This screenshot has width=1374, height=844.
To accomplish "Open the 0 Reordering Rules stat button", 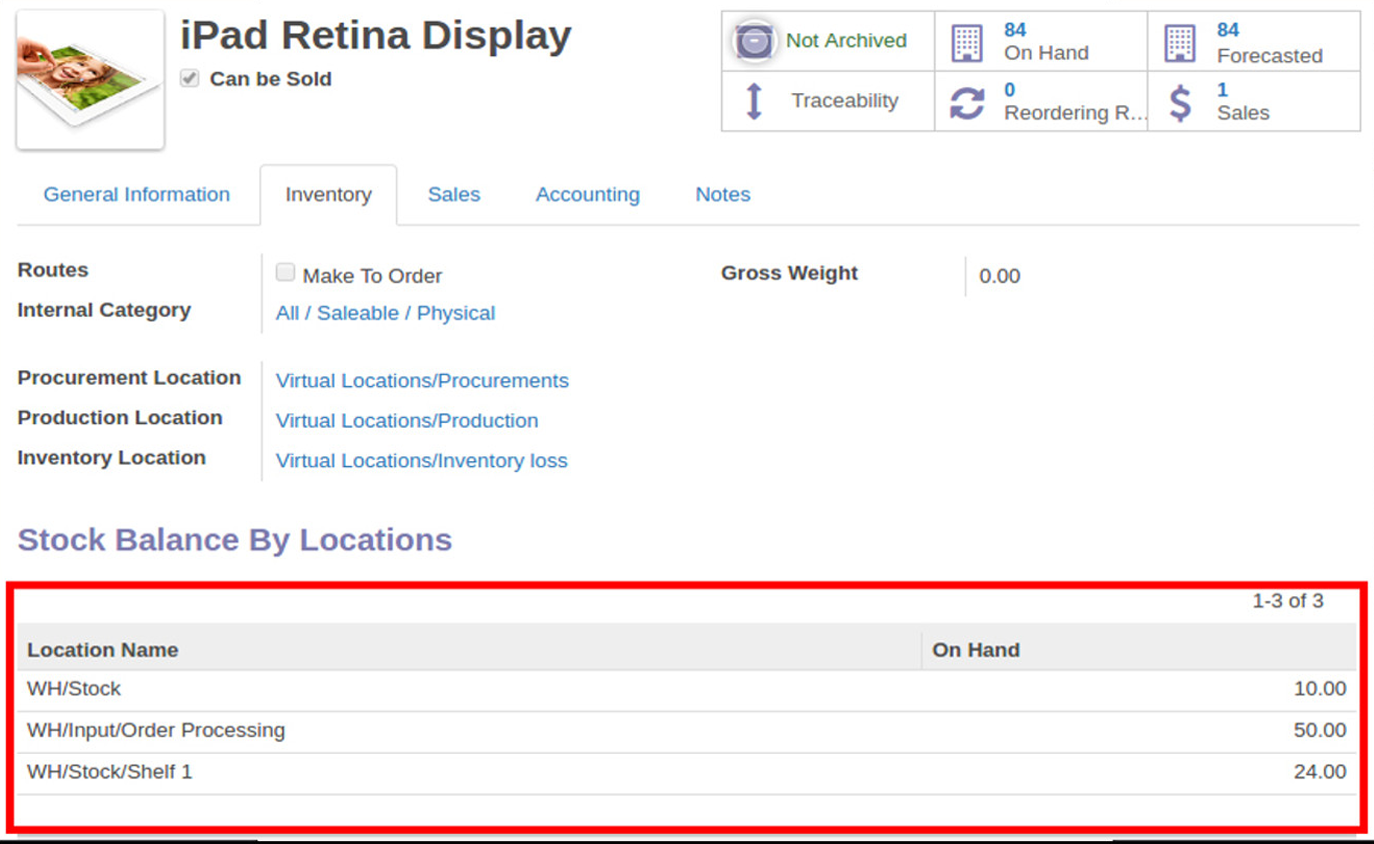I will [x=1041, y=101].
